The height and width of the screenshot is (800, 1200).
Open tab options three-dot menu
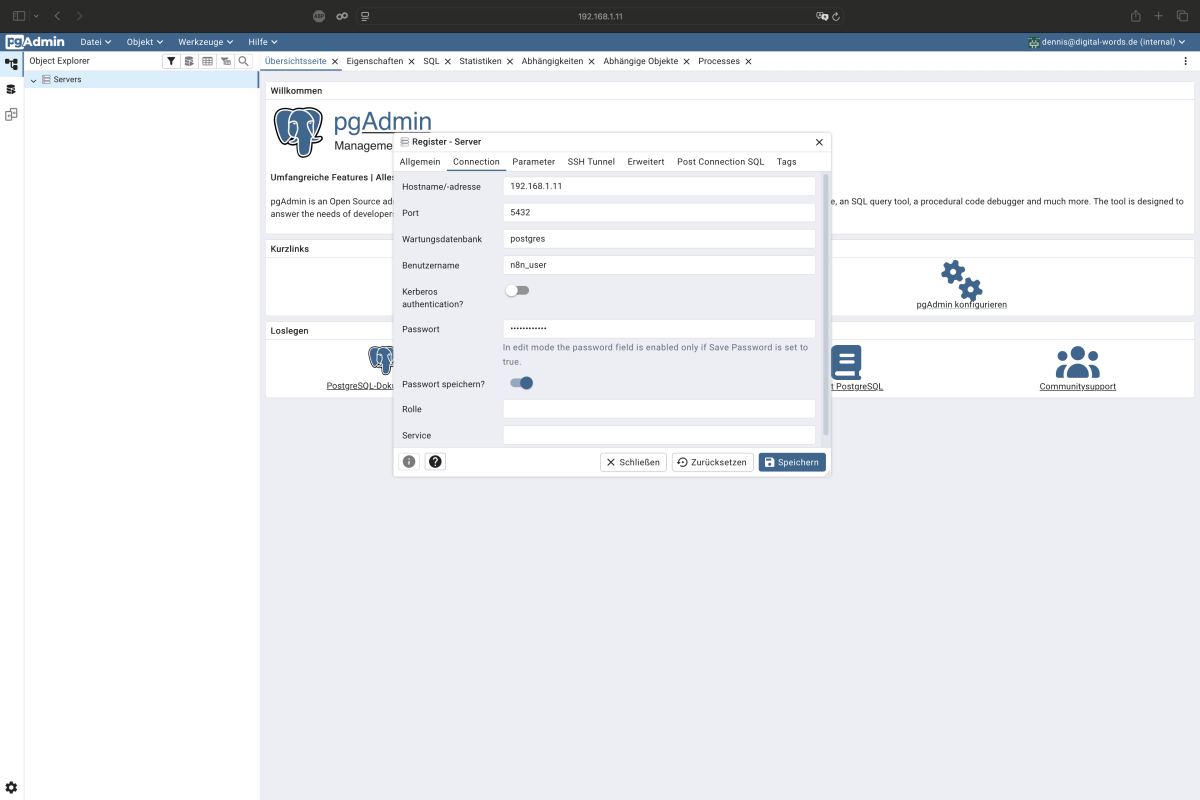click(x=1186, y=61)
